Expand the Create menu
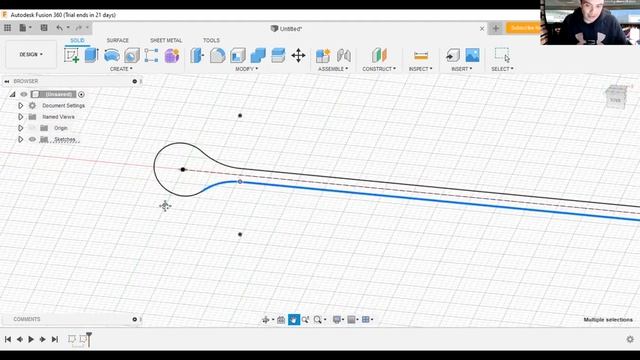 click(x=121, y=69)
